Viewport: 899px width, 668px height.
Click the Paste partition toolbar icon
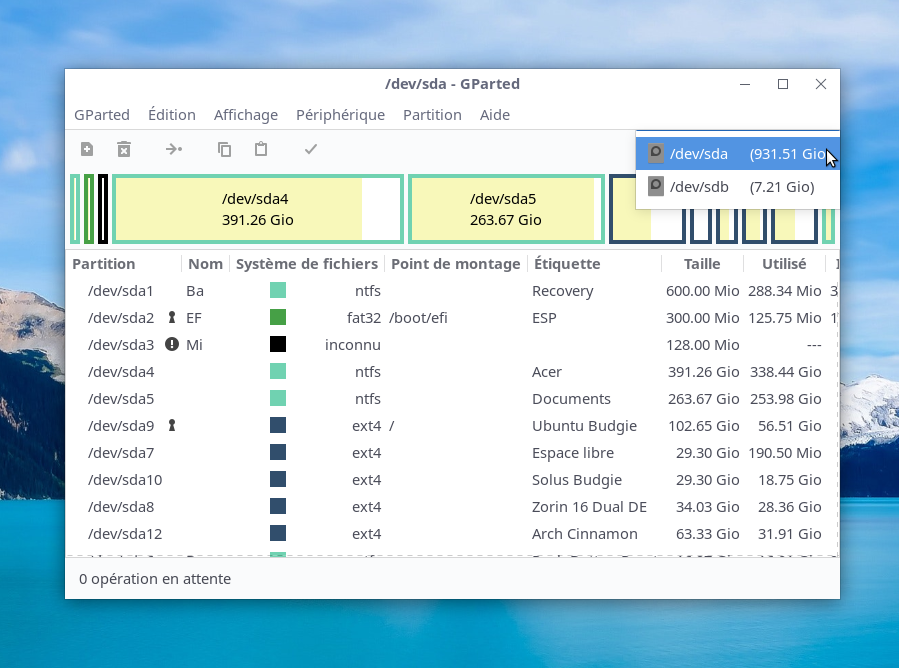[x=261, y=149]
